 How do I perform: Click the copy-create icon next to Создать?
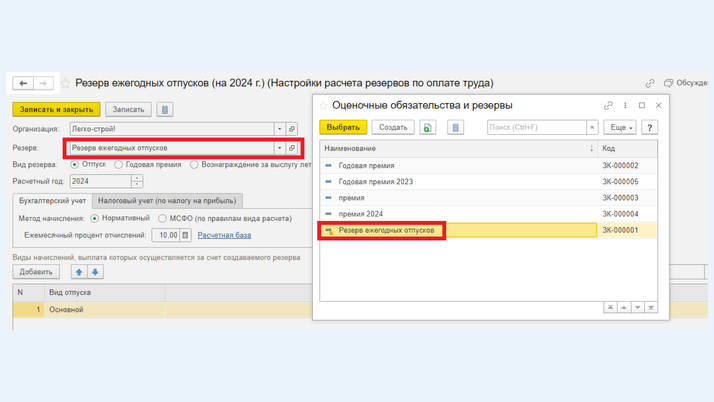pos(428,128)
